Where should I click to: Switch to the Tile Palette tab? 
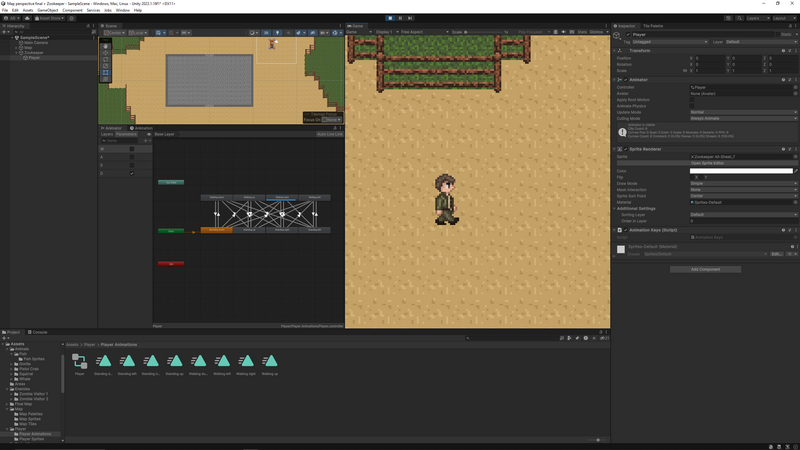click(652, 25)
